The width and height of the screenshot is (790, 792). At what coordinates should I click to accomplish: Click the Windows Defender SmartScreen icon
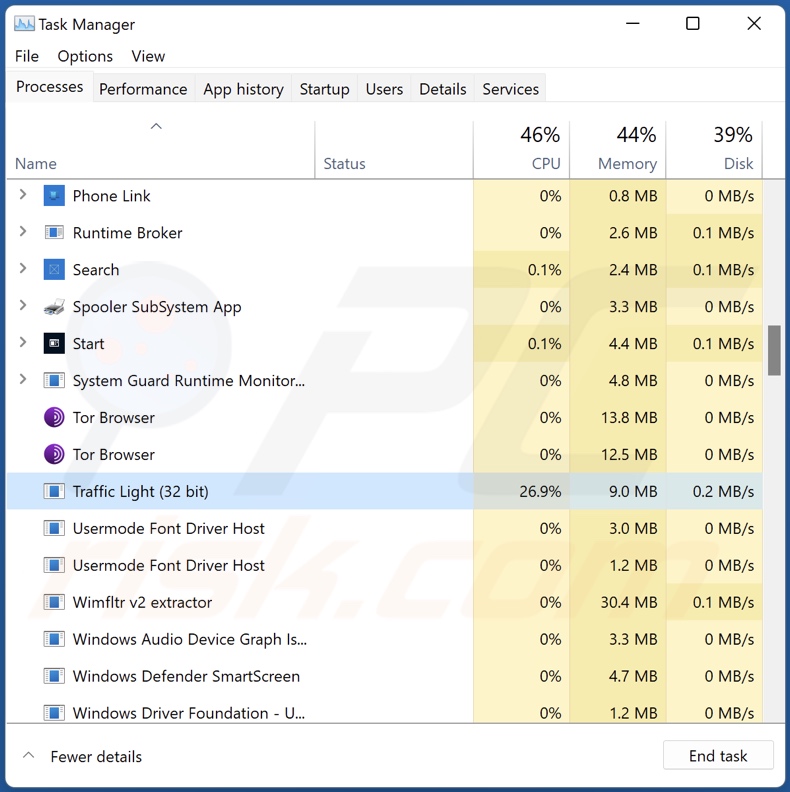(54, 677)
